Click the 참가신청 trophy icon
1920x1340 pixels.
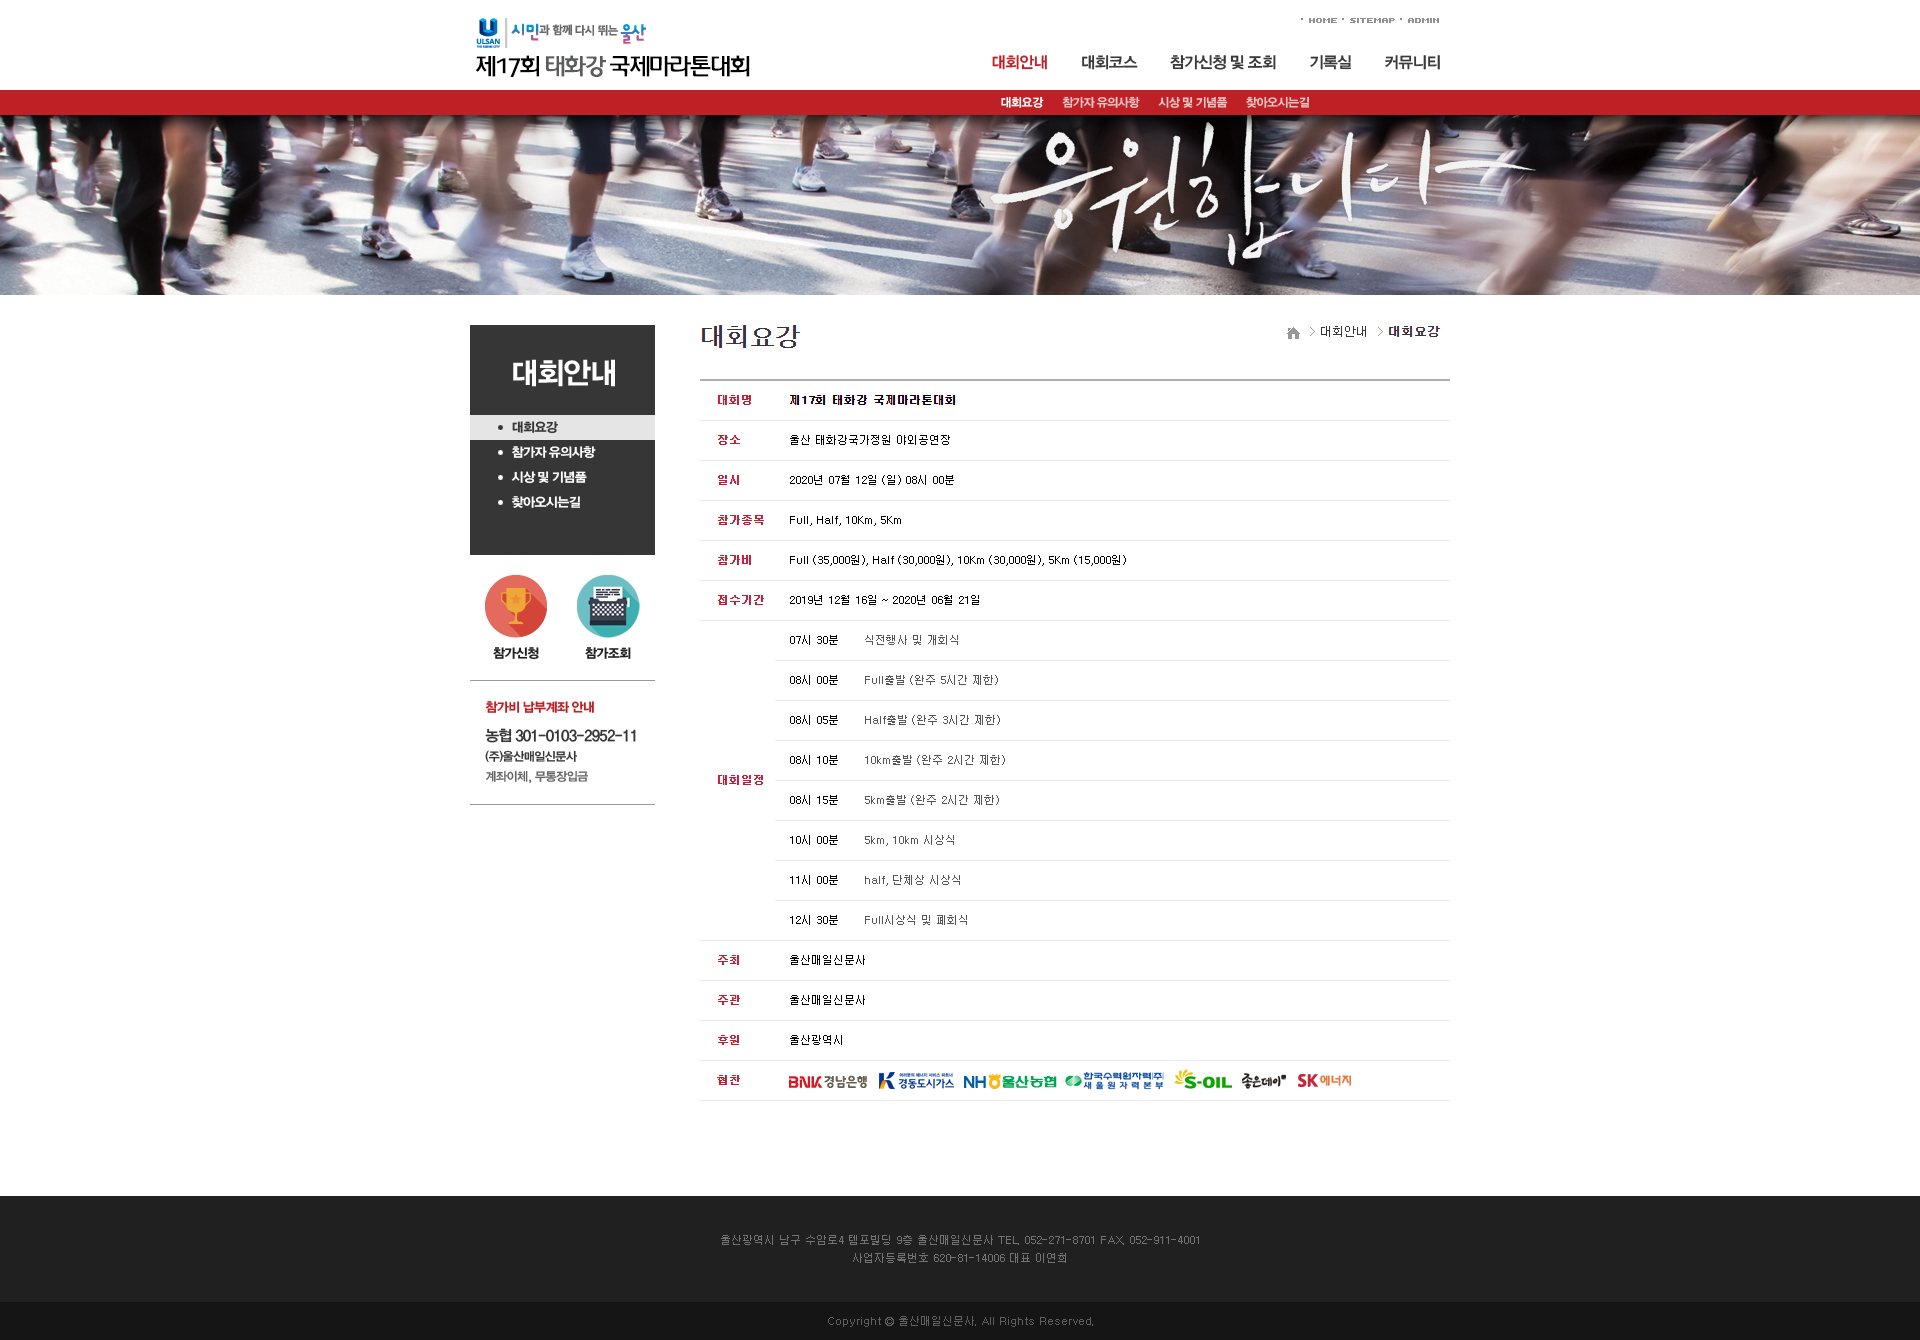[516, 606]
